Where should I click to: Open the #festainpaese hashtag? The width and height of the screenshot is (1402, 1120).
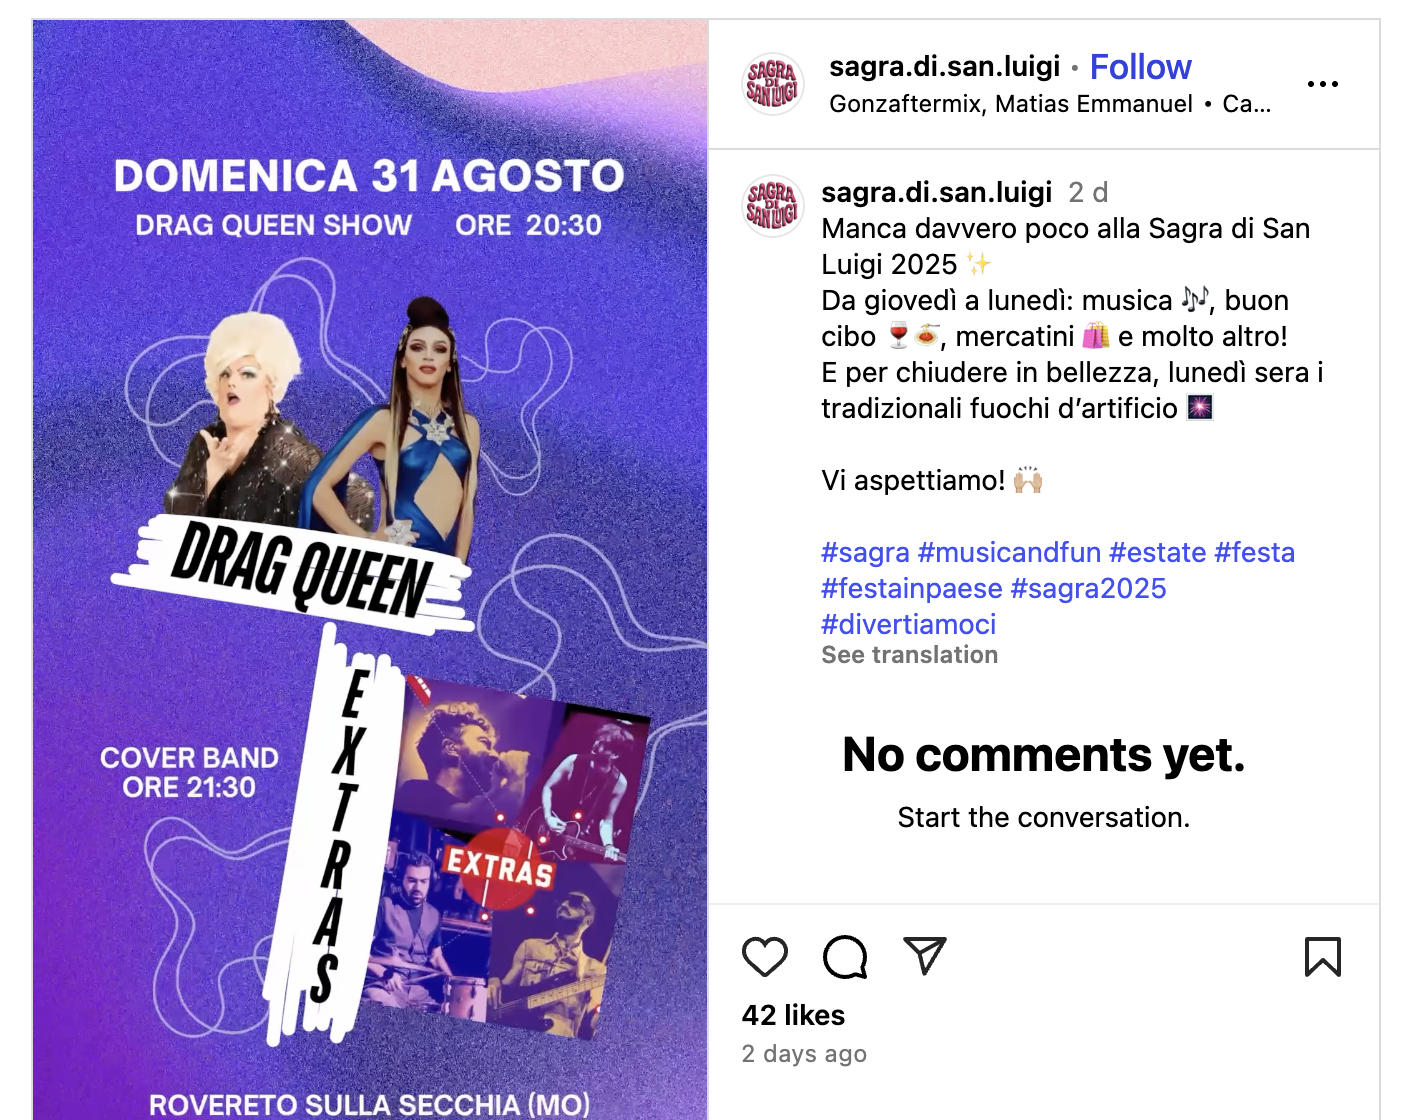[911, 588]
